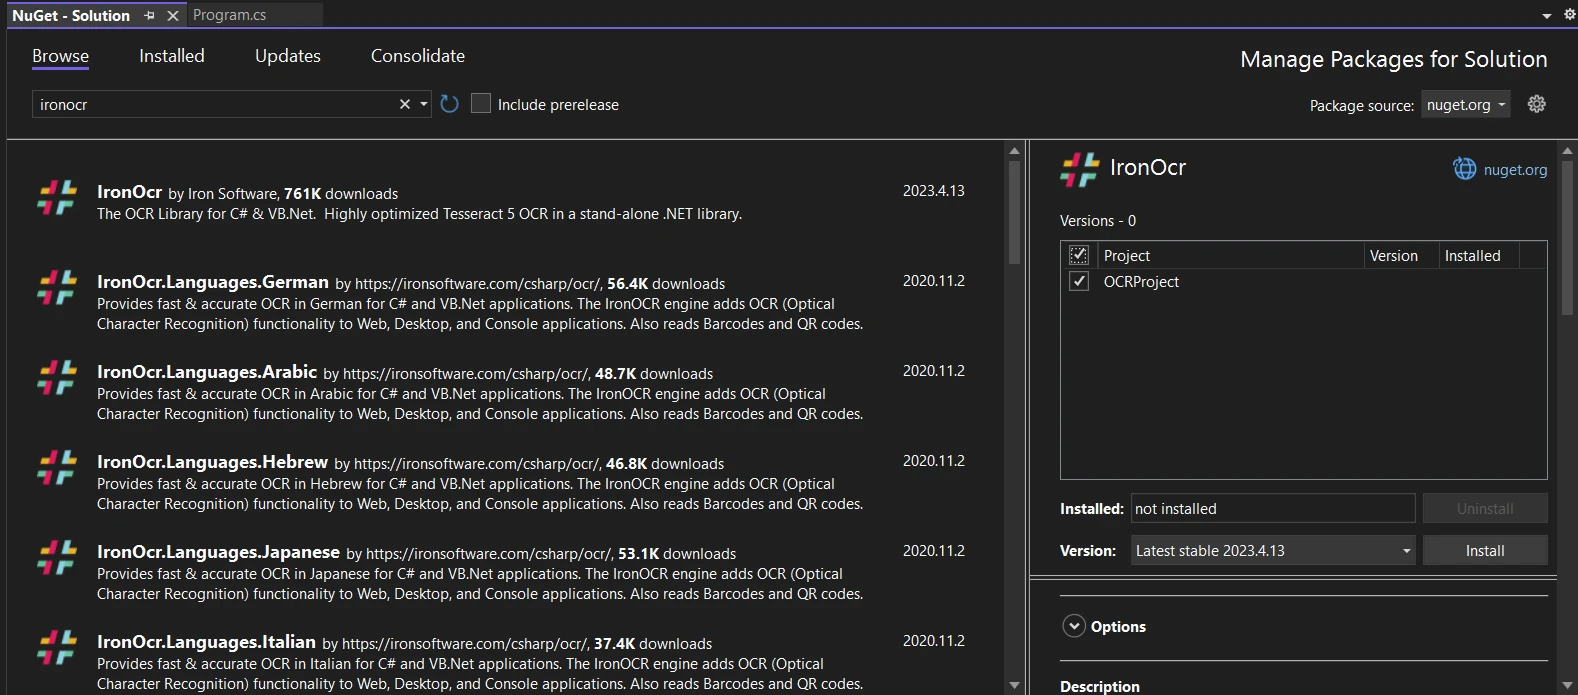Close the NuGet - Solution tab
This screenshot has height=695, width=1578.
point(173,16)
